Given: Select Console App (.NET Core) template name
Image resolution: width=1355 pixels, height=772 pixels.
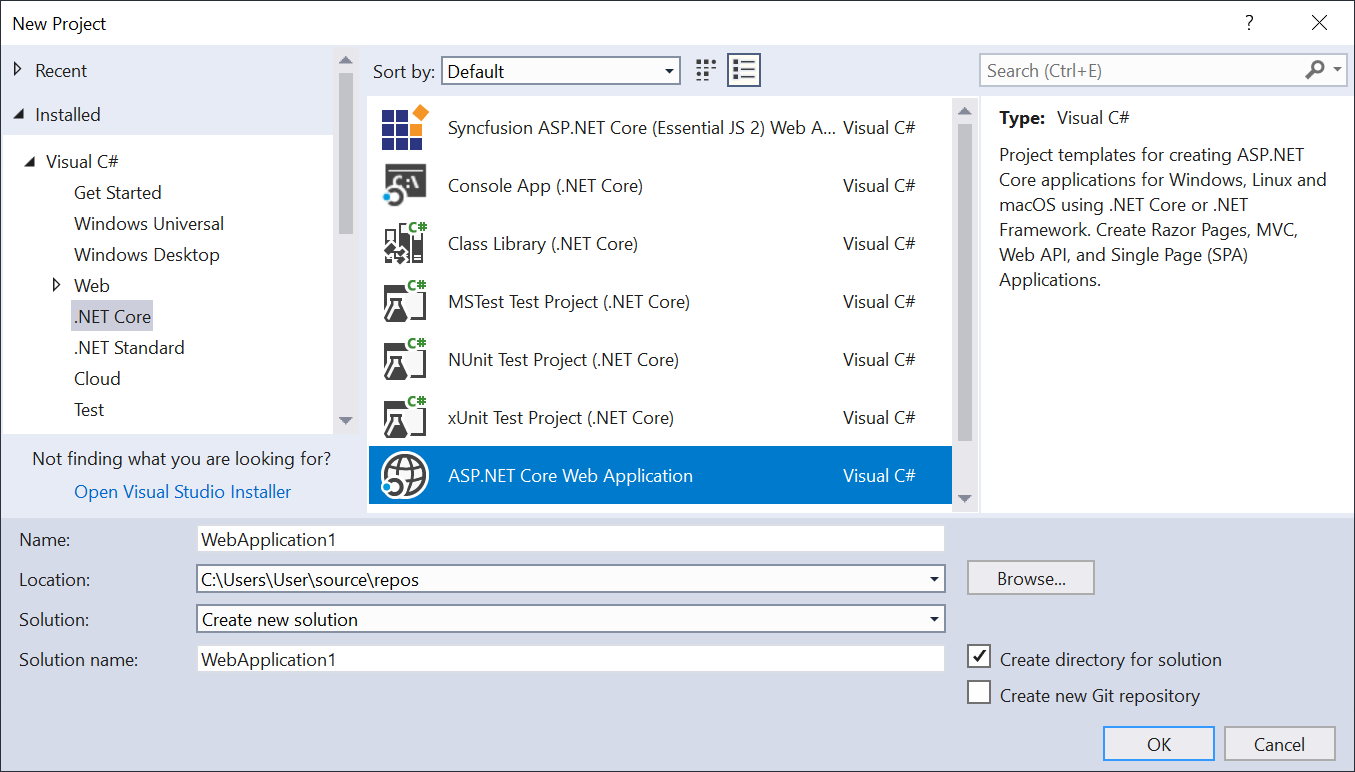Looking at the screenshot, I should 545,186.
